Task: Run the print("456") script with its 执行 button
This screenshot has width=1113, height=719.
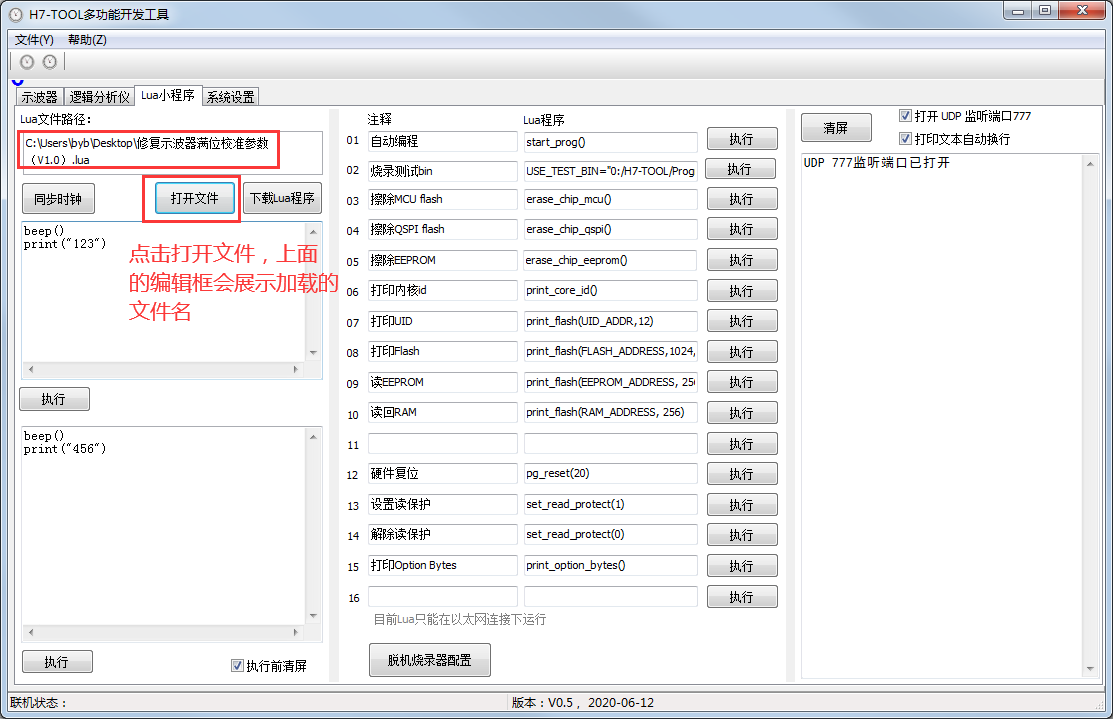Action: pos(57,662)
